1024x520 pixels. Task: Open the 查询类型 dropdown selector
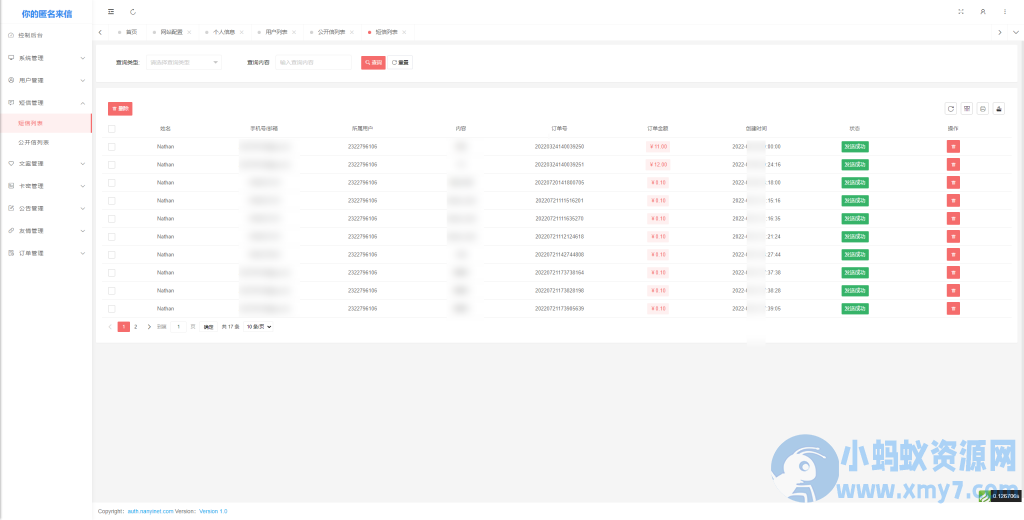(184, 62)
